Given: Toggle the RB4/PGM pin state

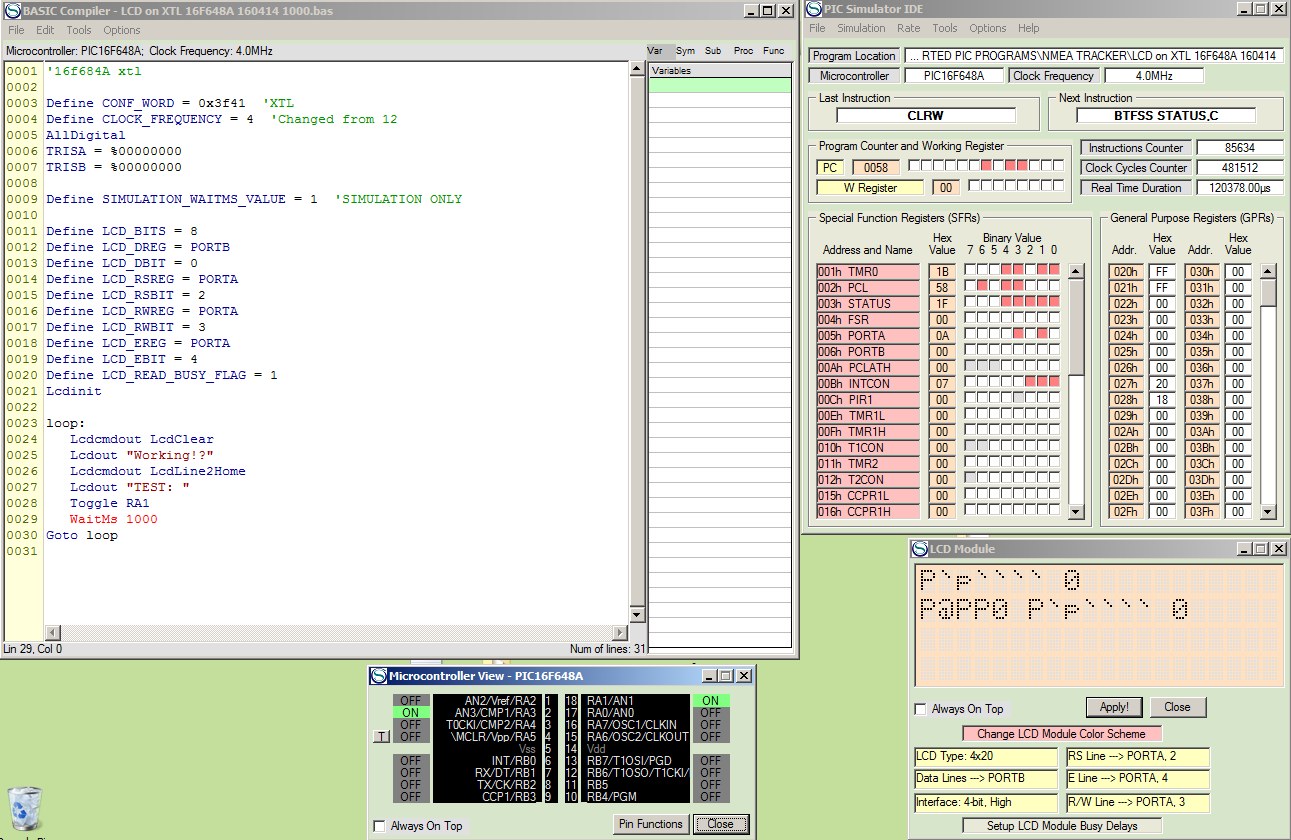Looking at the screenshot, I should pyautogui.click(x=710, y=797).
